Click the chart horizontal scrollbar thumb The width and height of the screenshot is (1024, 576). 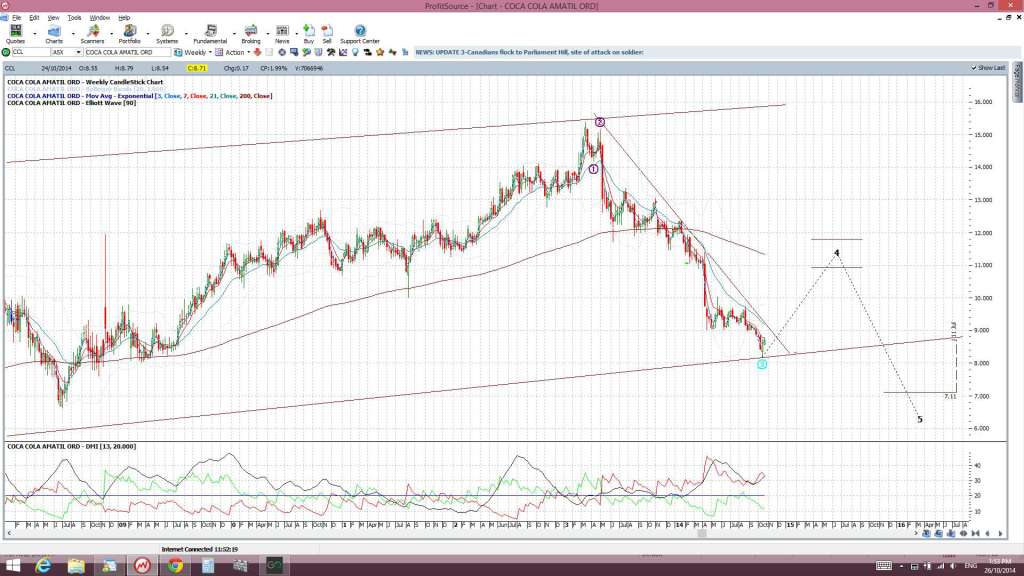click(x=702, y=534)
